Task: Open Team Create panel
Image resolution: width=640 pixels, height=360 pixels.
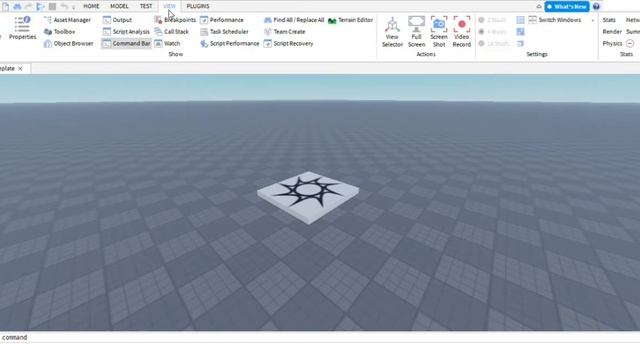Action: pos(284,31)
